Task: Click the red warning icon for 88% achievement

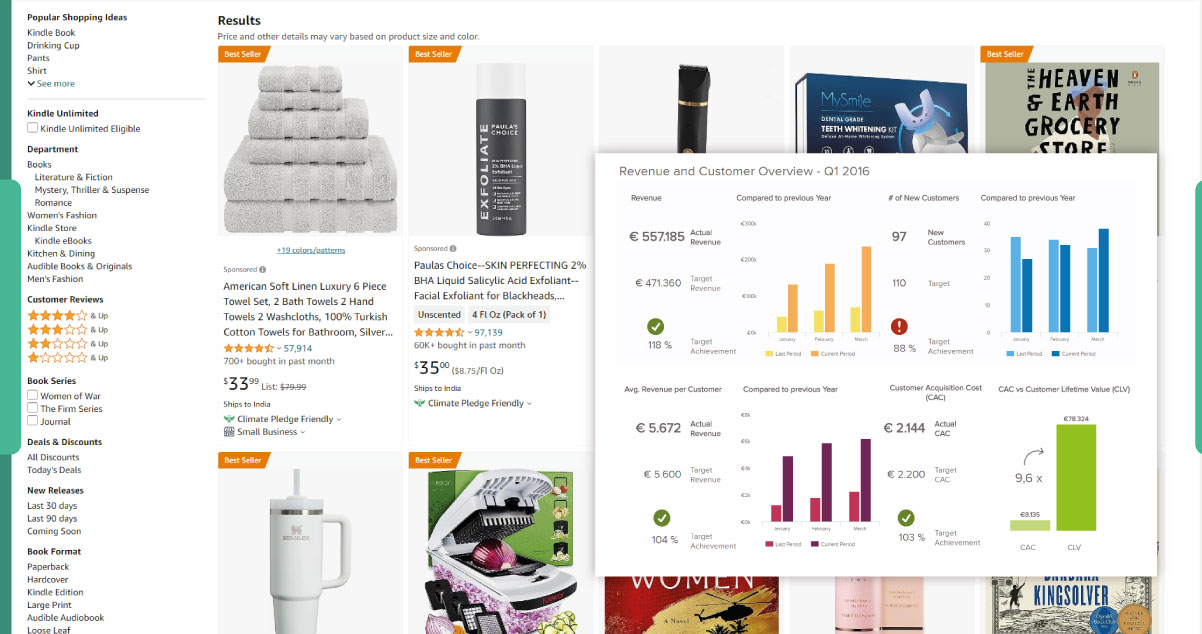Action: point(900,326)
